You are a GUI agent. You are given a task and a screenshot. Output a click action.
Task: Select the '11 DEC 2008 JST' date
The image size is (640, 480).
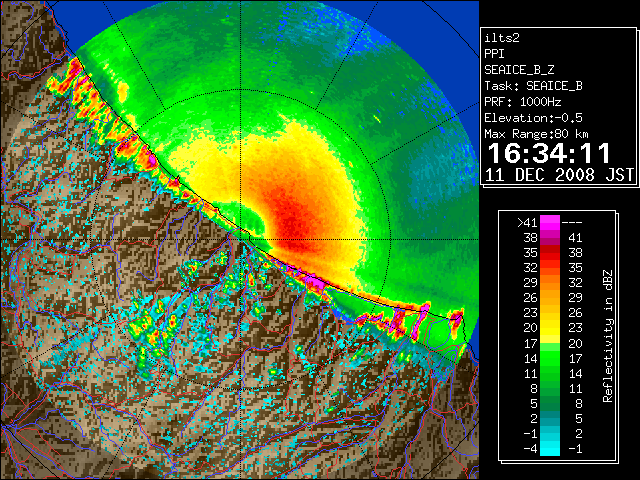click(559, 175)
